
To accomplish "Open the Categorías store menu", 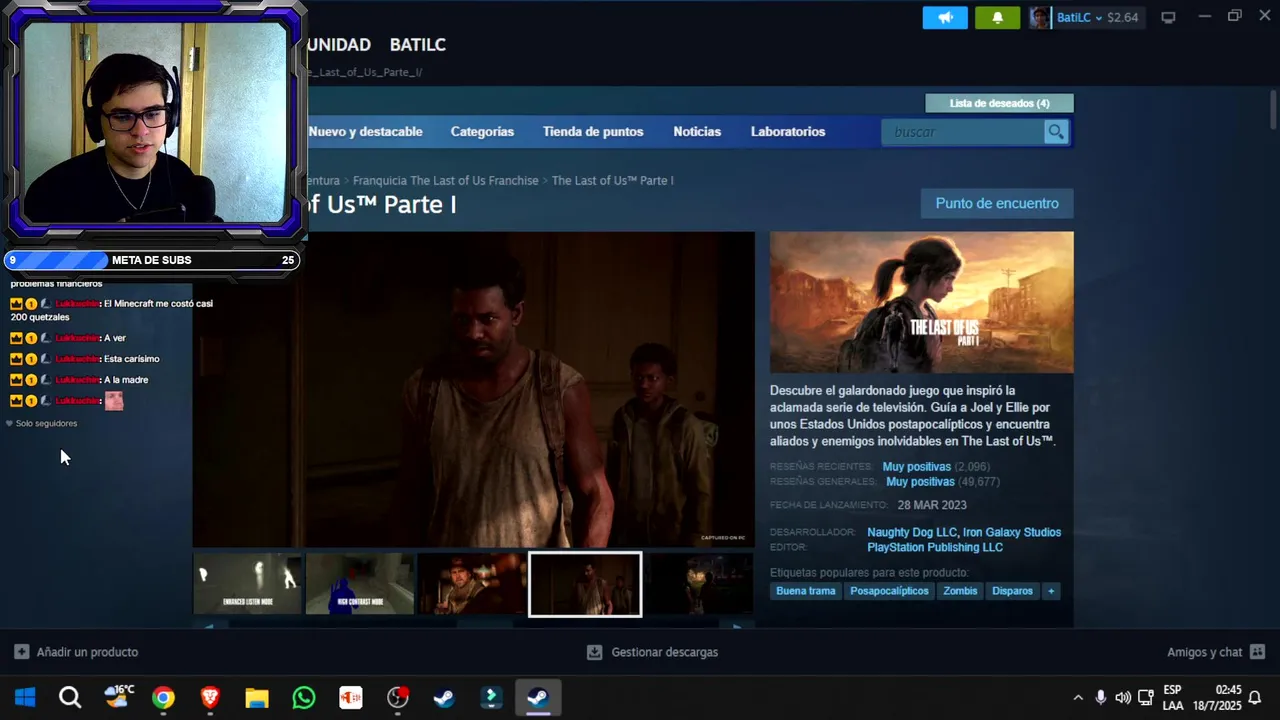I will (482, 132).
